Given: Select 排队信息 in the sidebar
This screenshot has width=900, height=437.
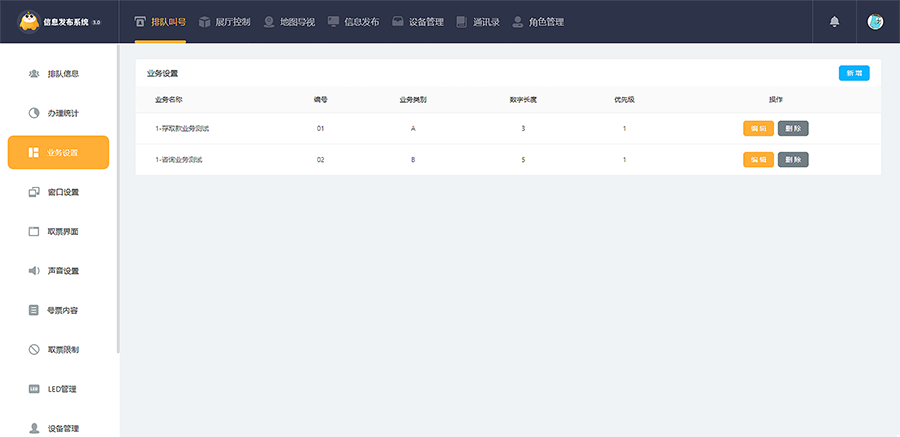Looking at the screenshot, I should point(58,74).
